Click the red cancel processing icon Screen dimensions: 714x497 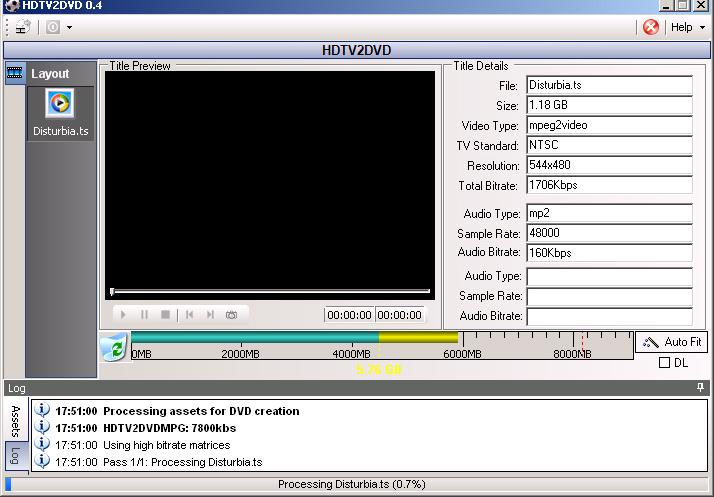coord(651,27)
